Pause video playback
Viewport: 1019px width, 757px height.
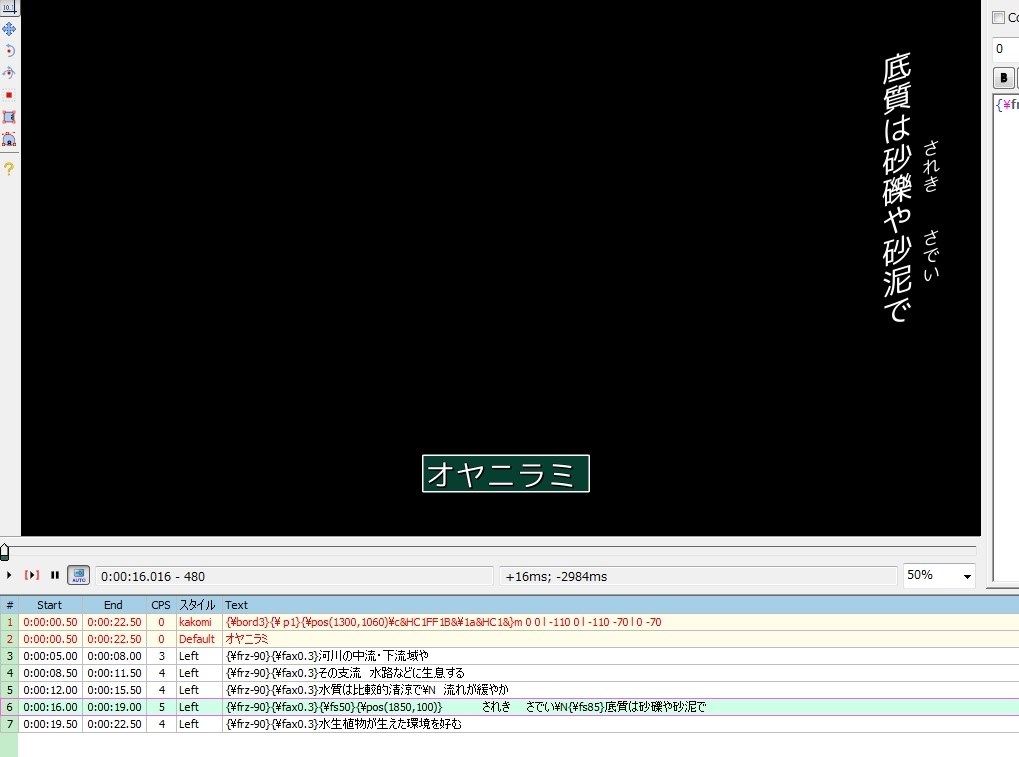pos(55,575)
